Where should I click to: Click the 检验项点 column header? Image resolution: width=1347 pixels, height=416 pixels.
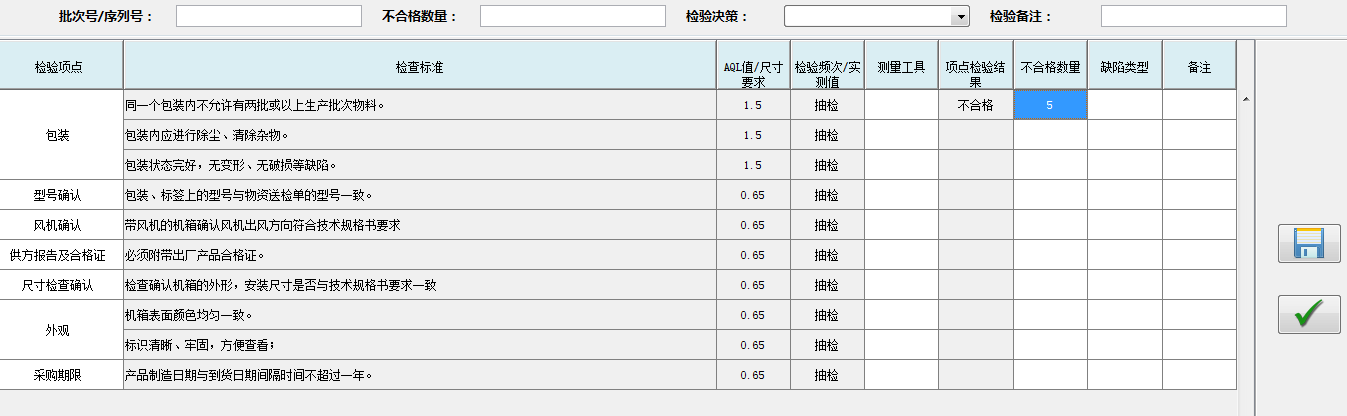coord(61,67)
